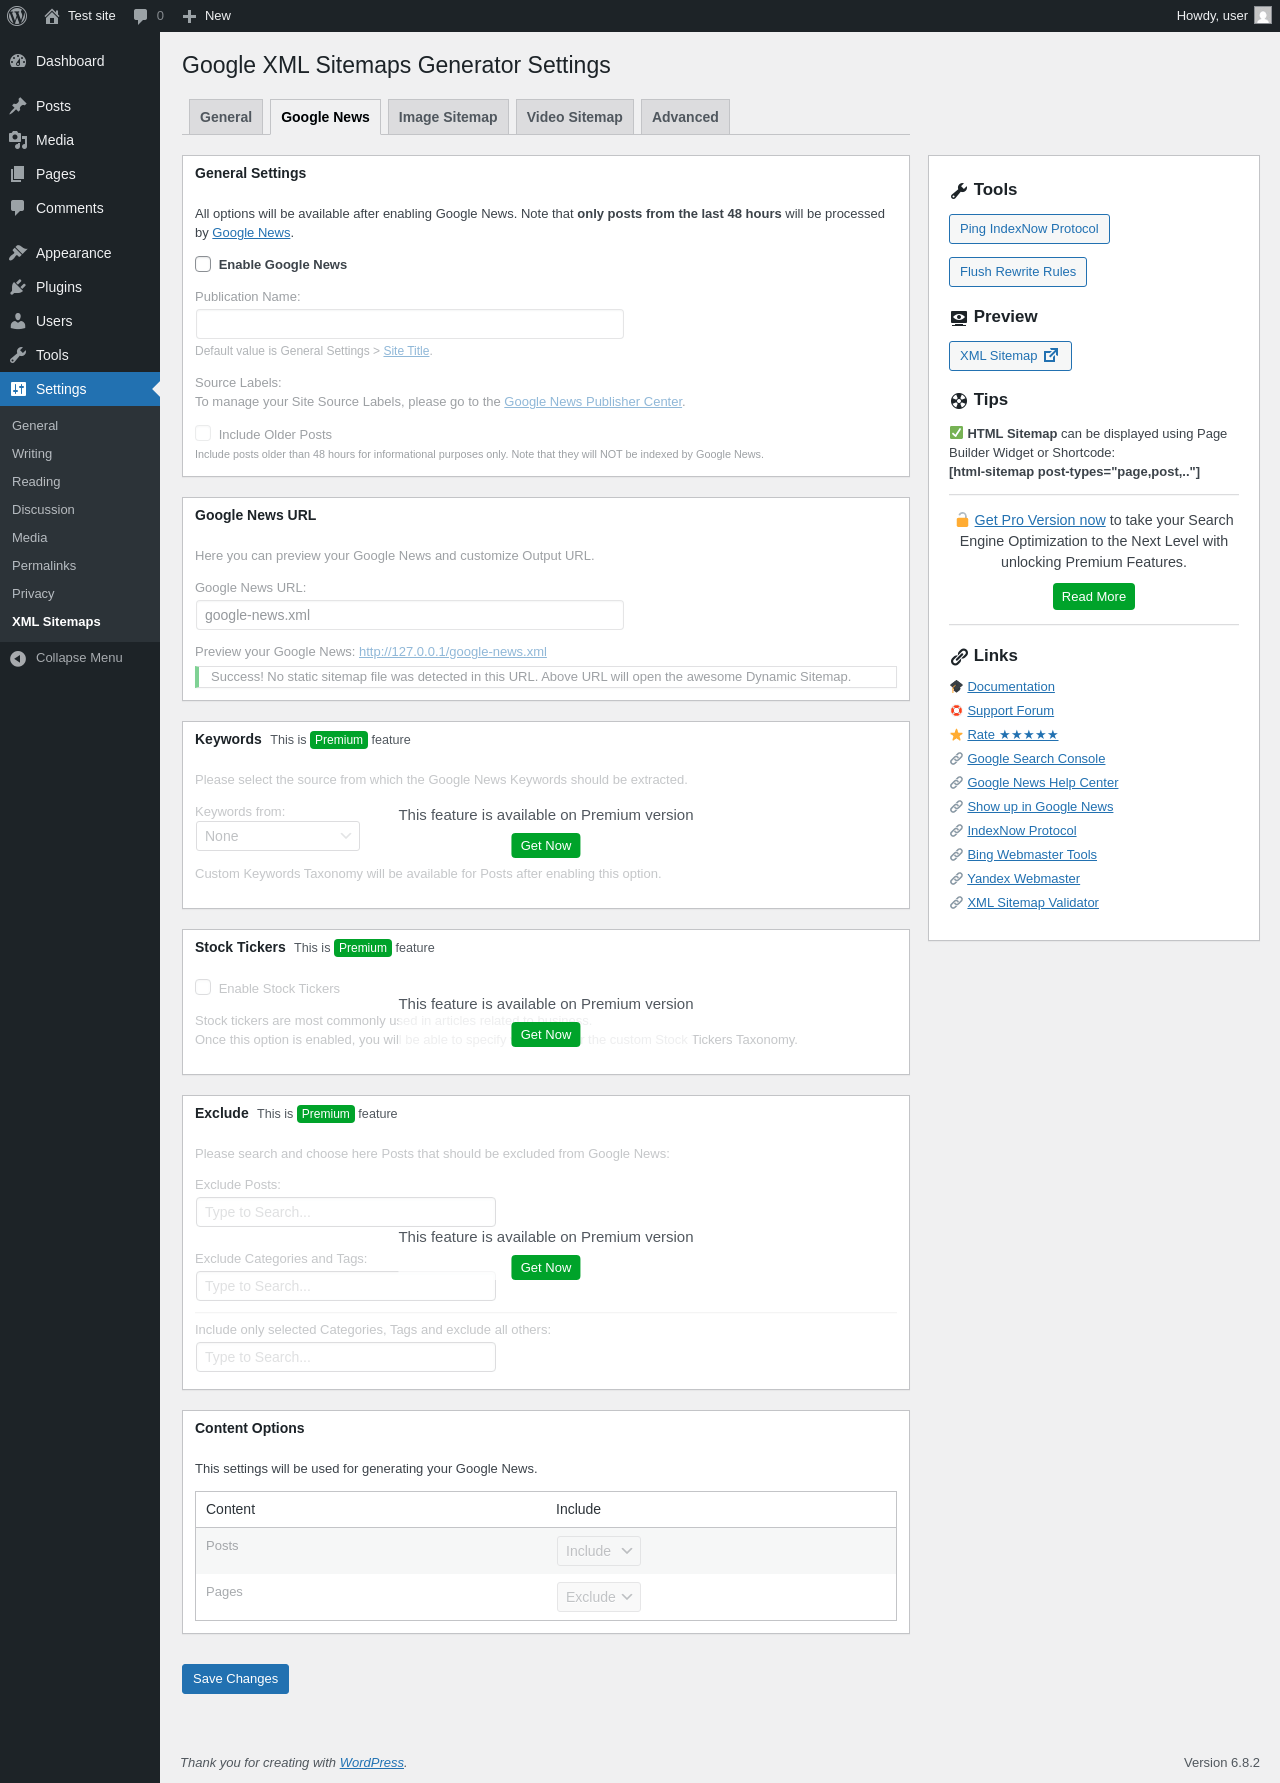Open the Advanced tab
1280x1783 pixels.
click(x=685, y=117)
